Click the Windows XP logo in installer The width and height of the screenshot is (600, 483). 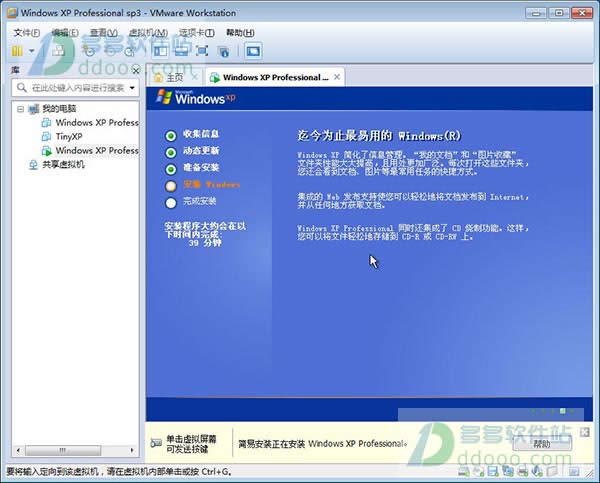tap(195, 97)
